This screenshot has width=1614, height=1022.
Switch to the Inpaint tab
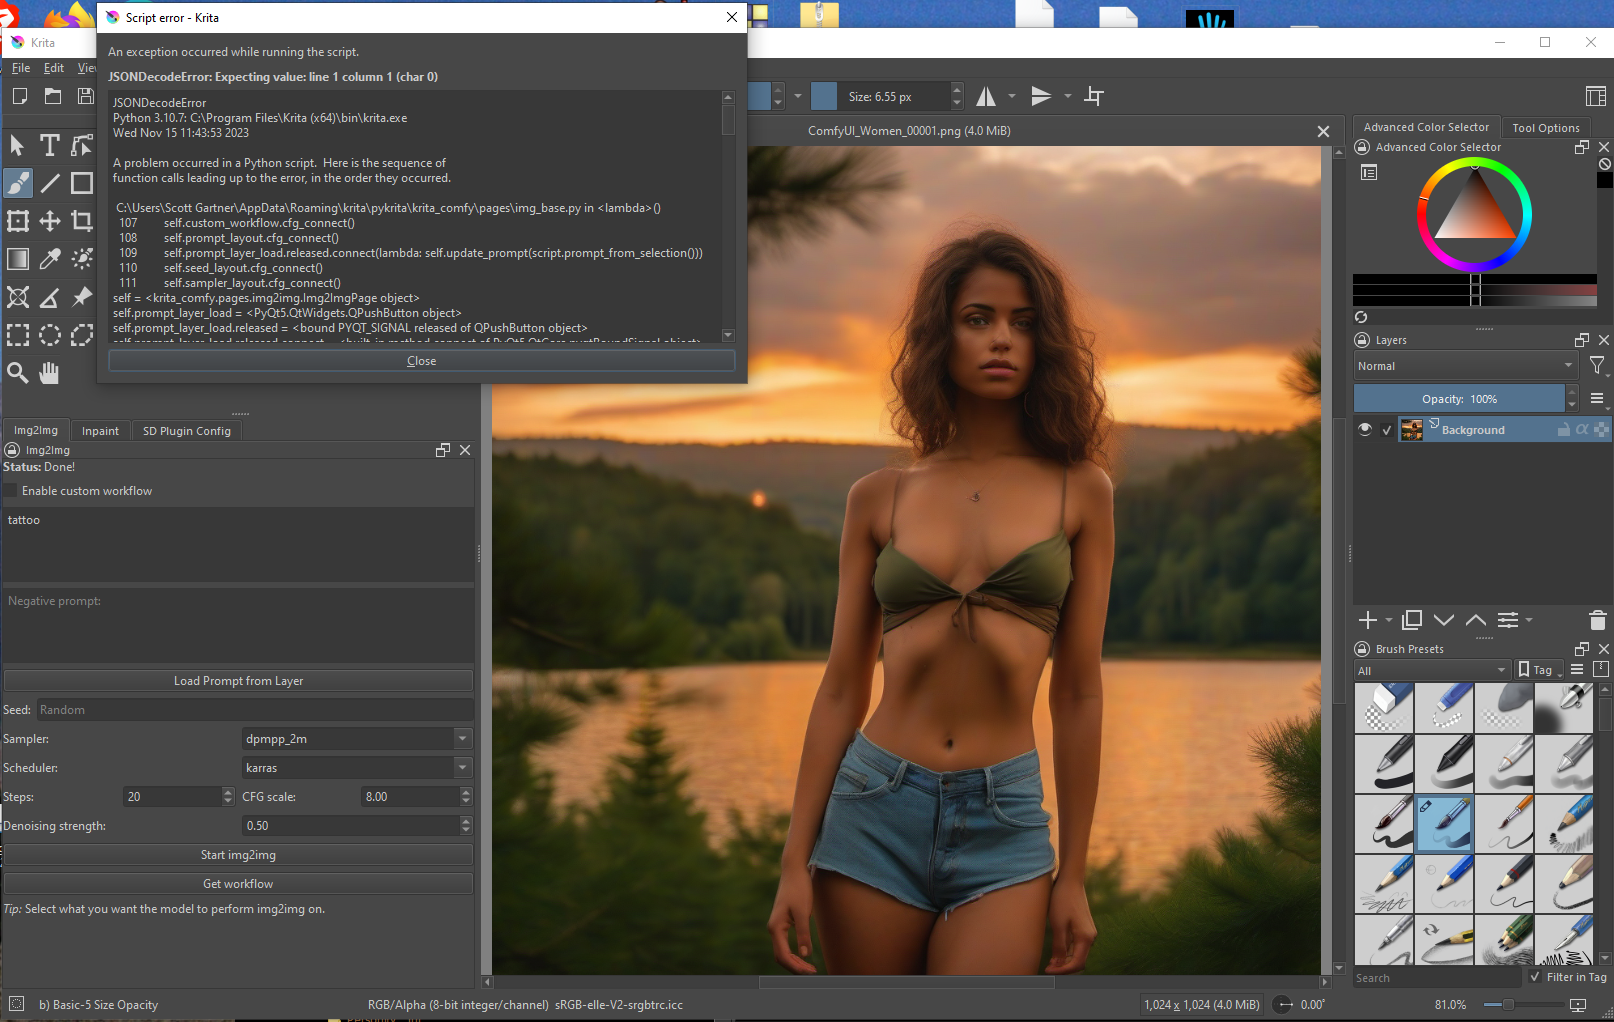(x=100, y=430)
